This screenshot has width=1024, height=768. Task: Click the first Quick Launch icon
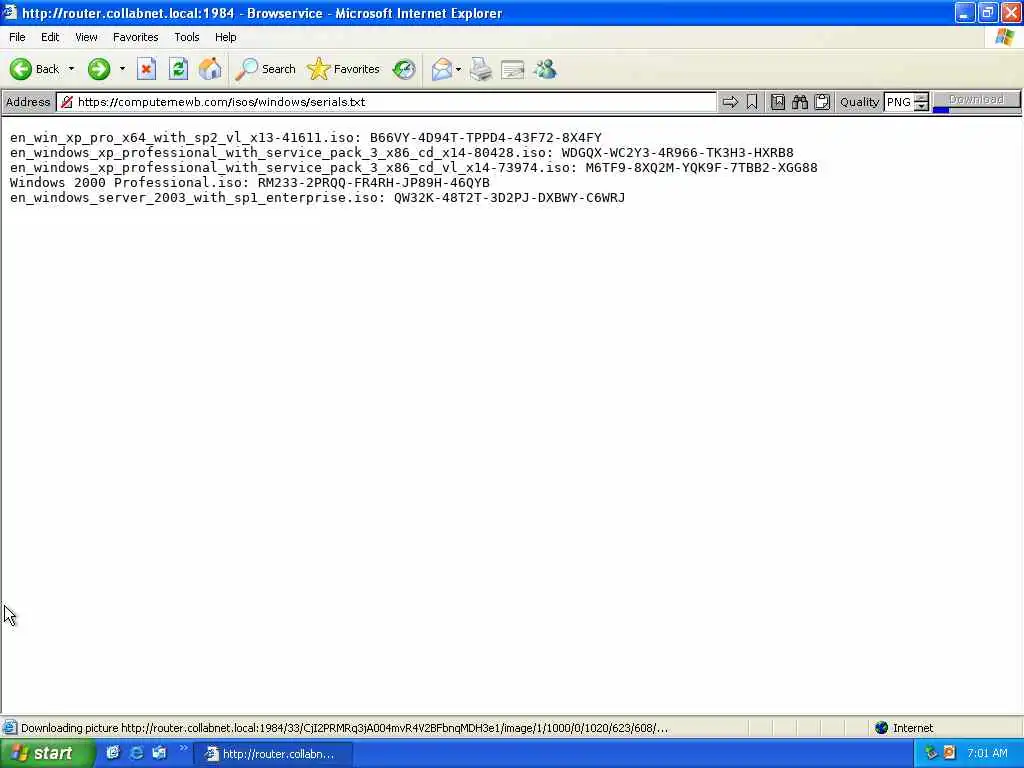tap(113, 753)
